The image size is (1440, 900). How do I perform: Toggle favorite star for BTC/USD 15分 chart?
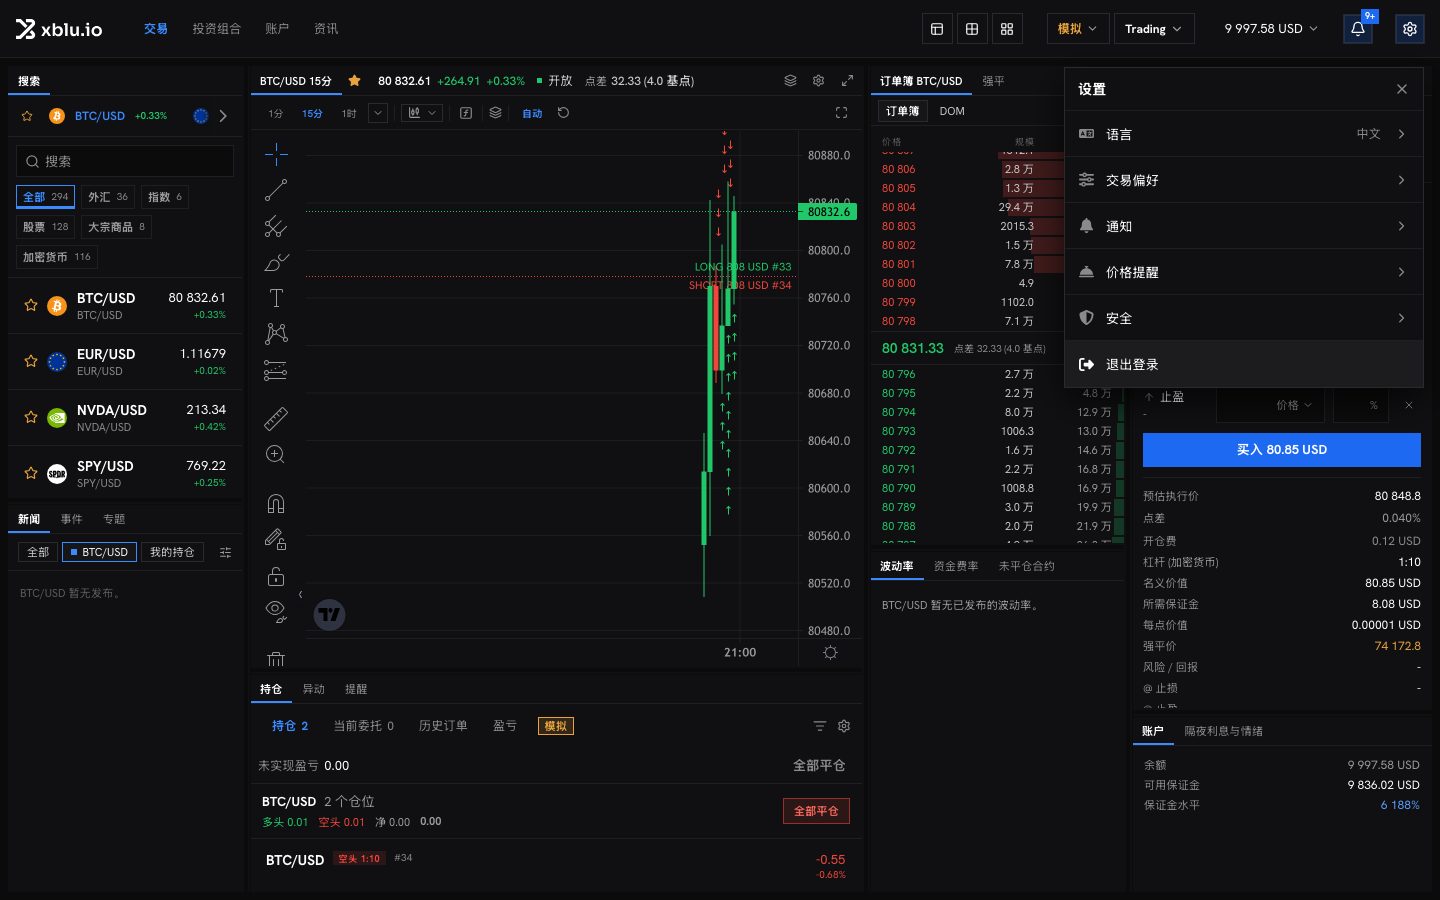click(354, 81)
